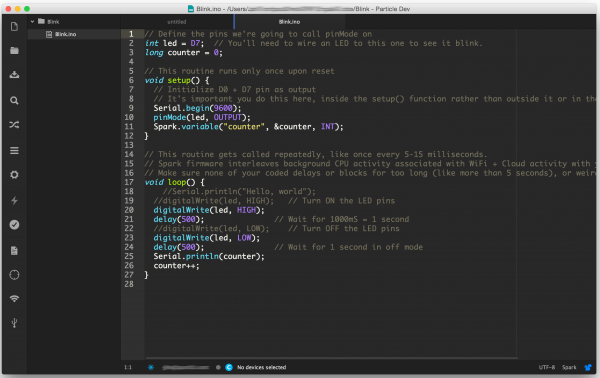Switch to the untitled tab

177,22
